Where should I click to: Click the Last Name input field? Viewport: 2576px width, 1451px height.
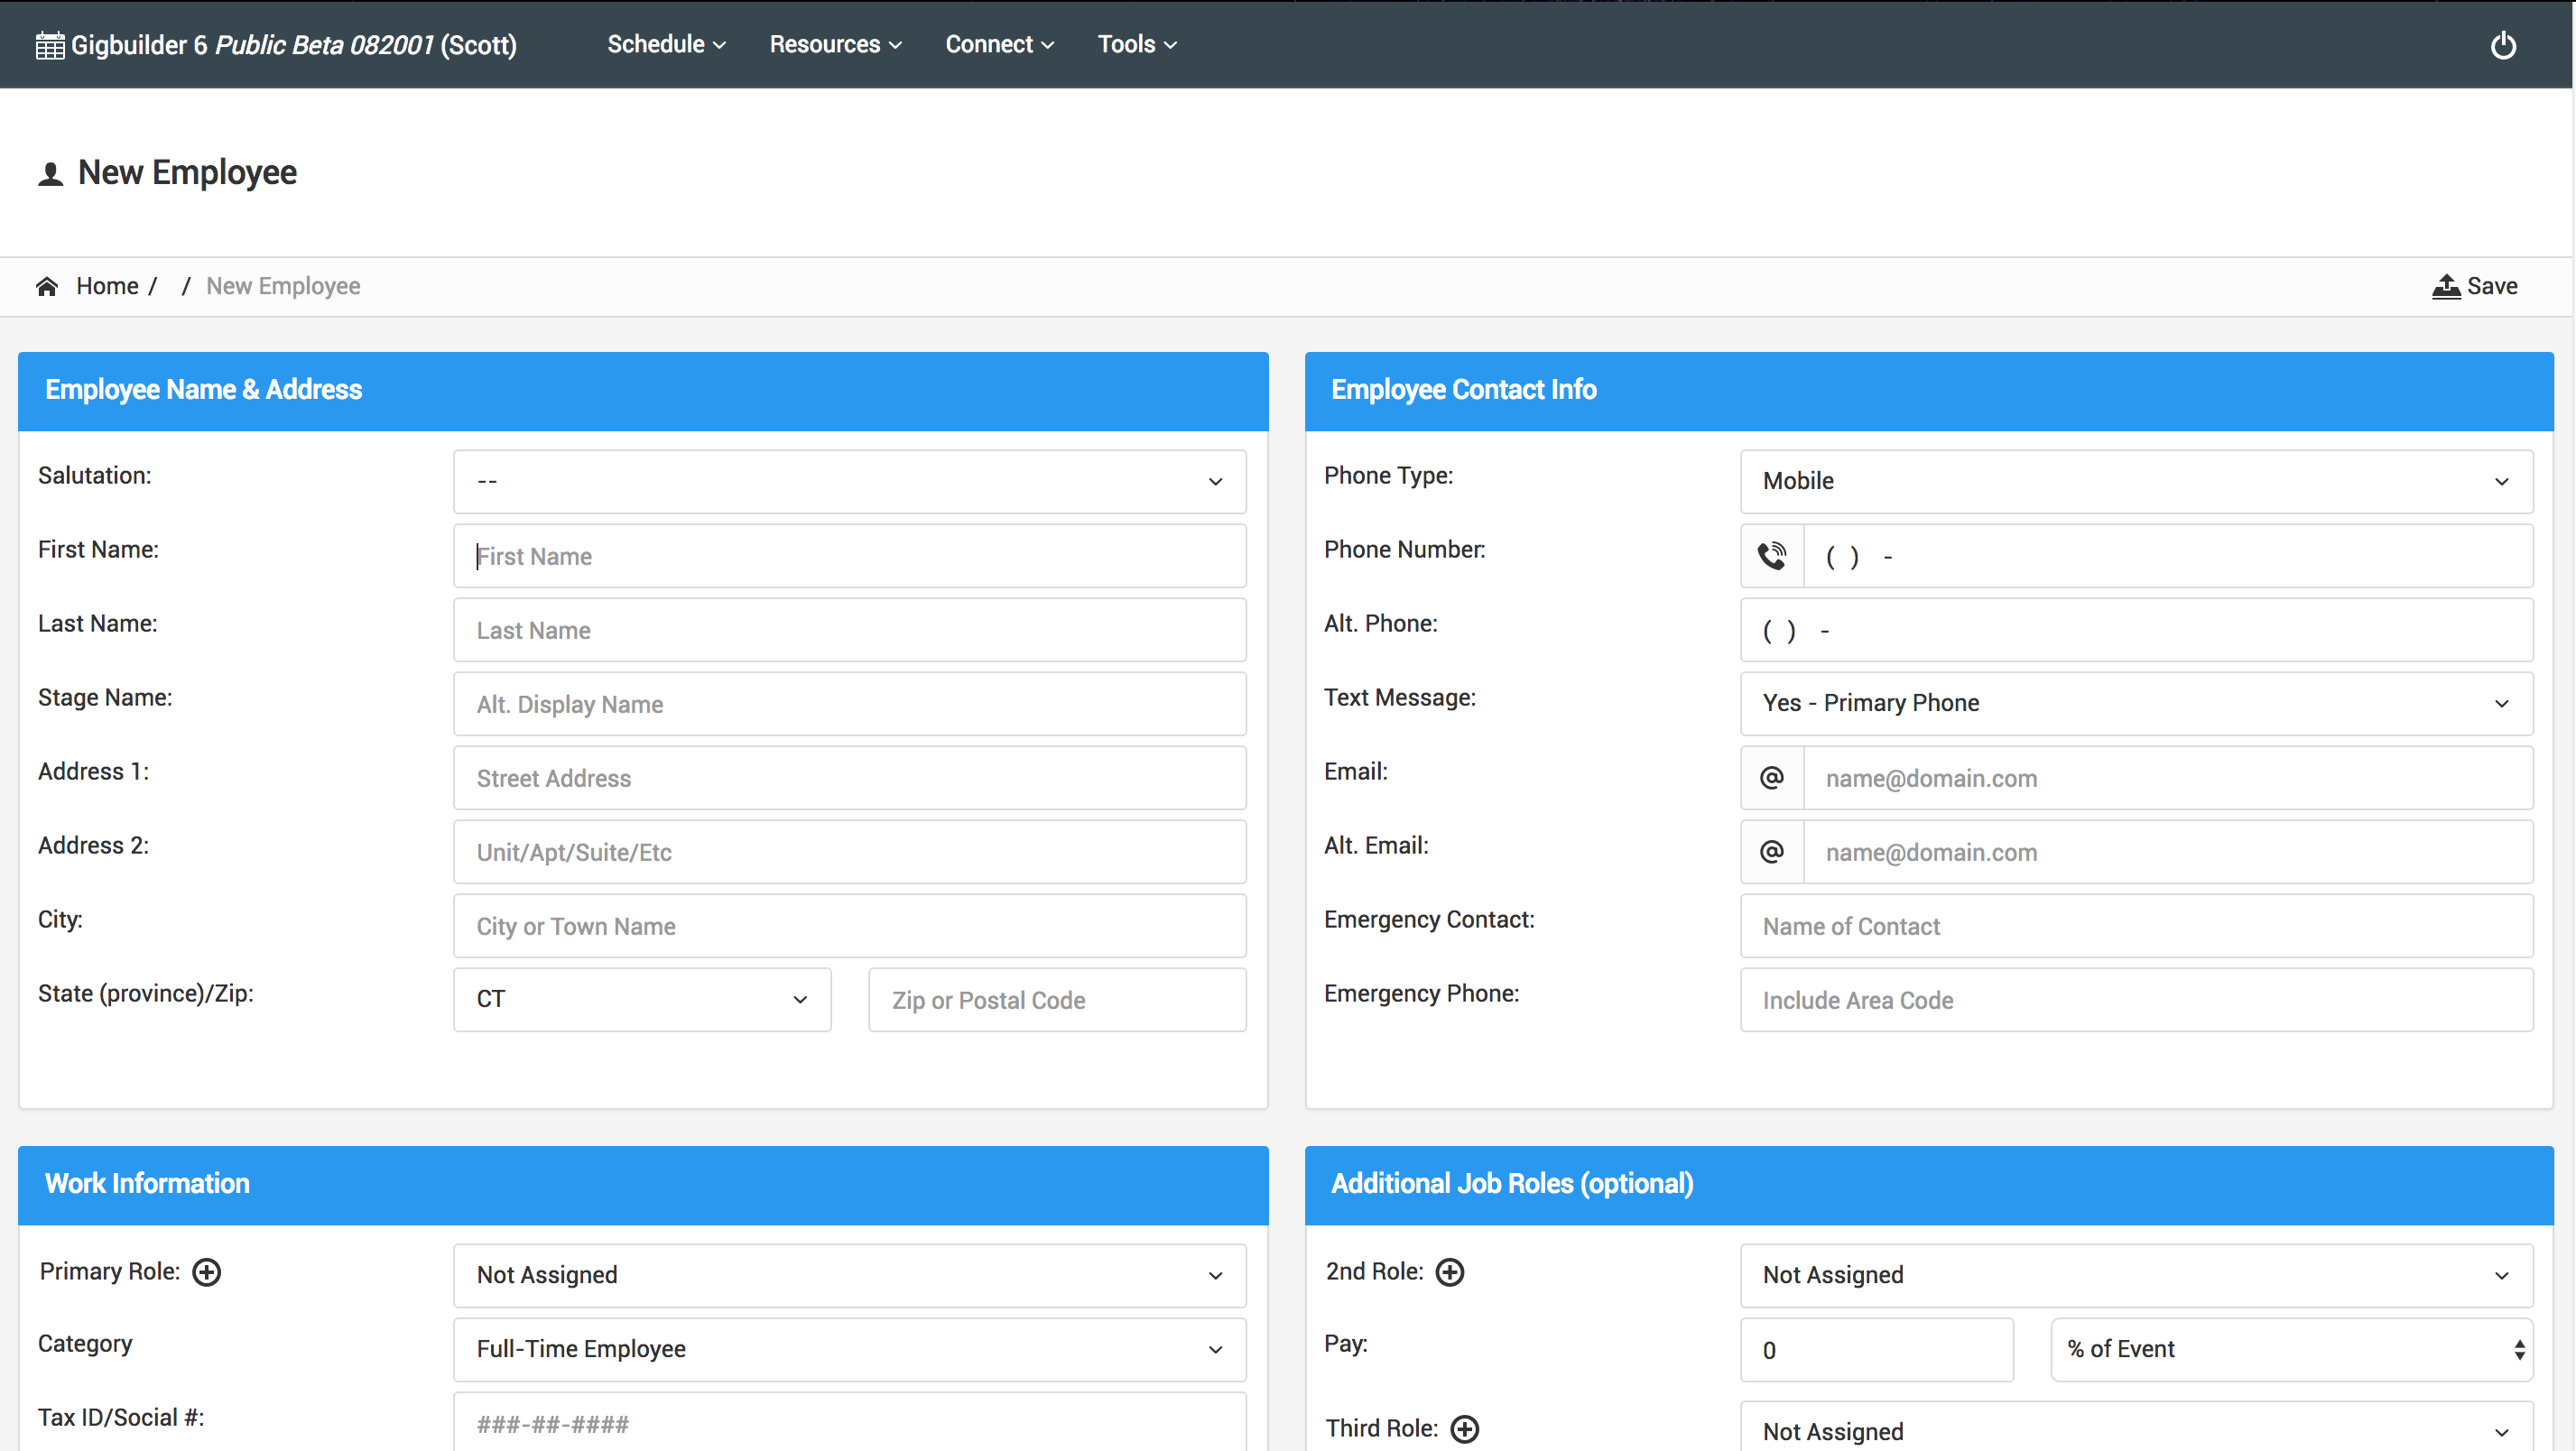pyautogui.click(x=849, y=630)
